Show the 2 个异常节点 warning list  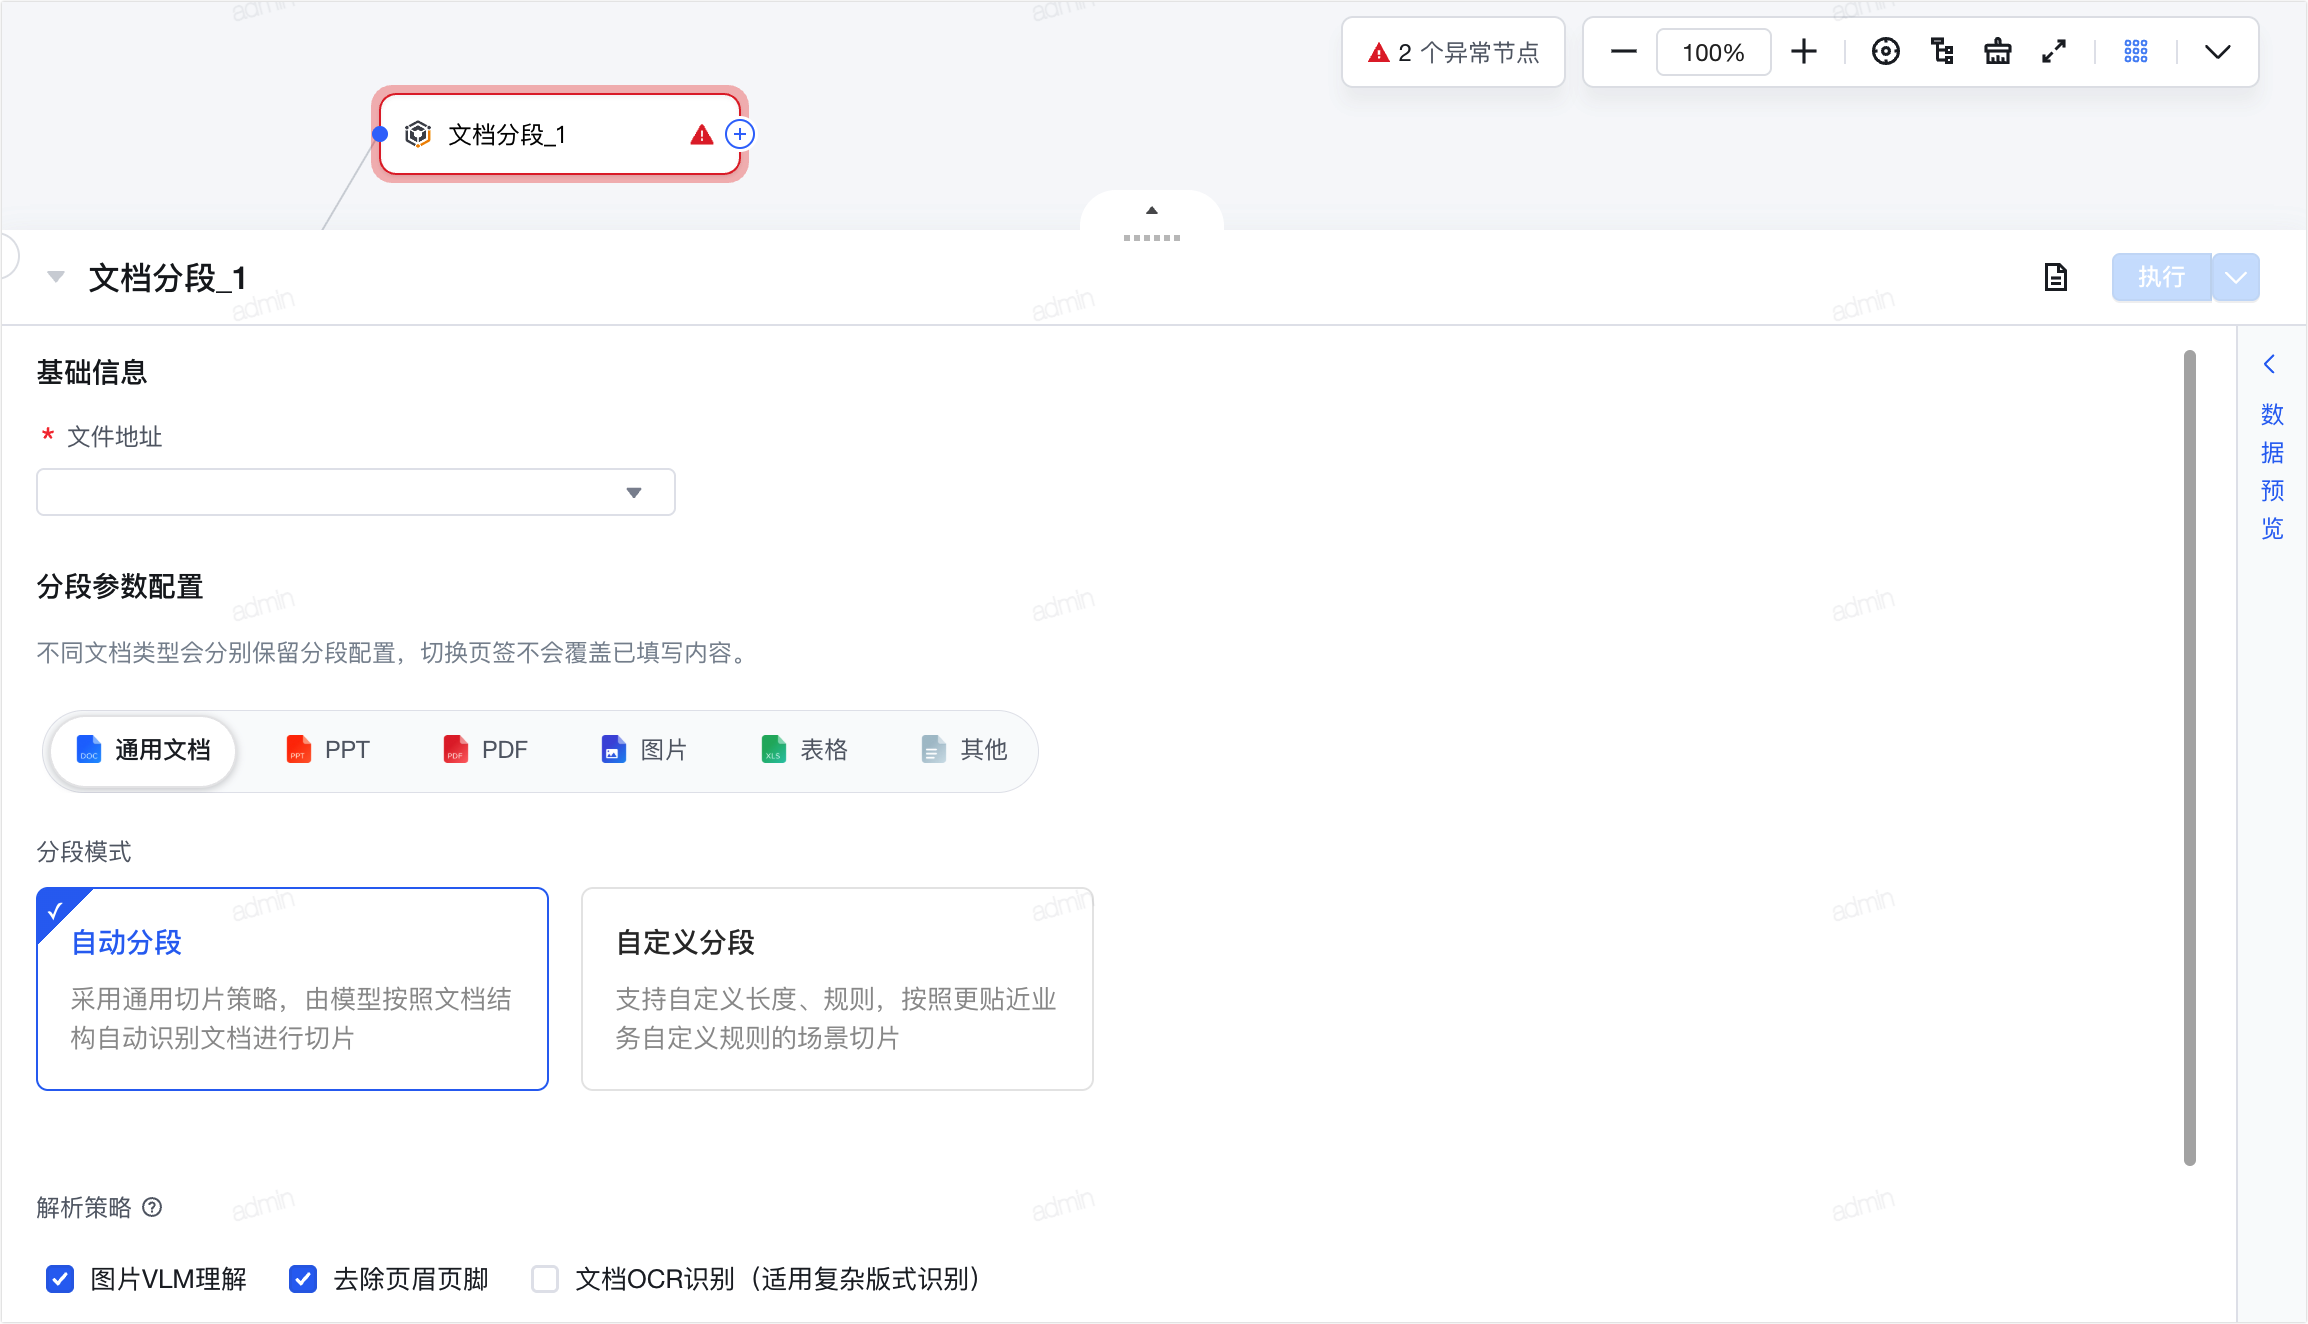1453,52
